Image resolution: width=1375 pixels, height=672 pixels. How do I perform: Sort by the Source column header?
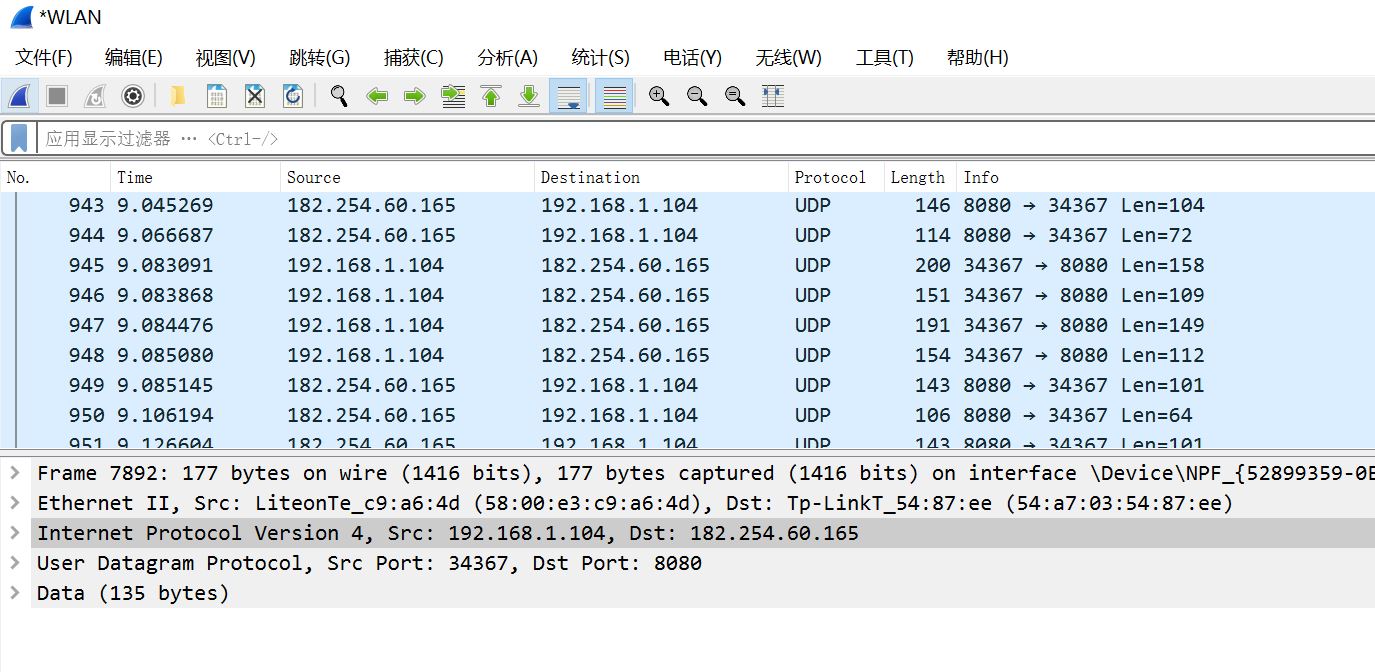pos(407,177)
